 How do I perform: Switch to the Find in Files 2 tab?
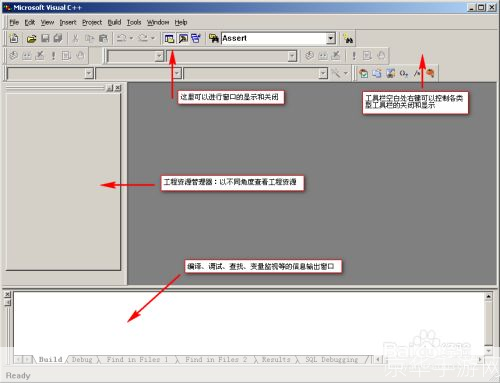point(216,359)
